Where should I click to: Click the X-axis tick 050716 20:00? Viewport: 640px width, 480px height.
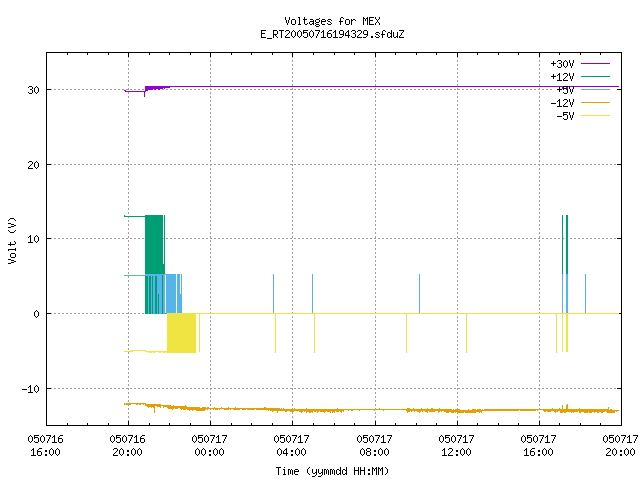click(127, 446)
